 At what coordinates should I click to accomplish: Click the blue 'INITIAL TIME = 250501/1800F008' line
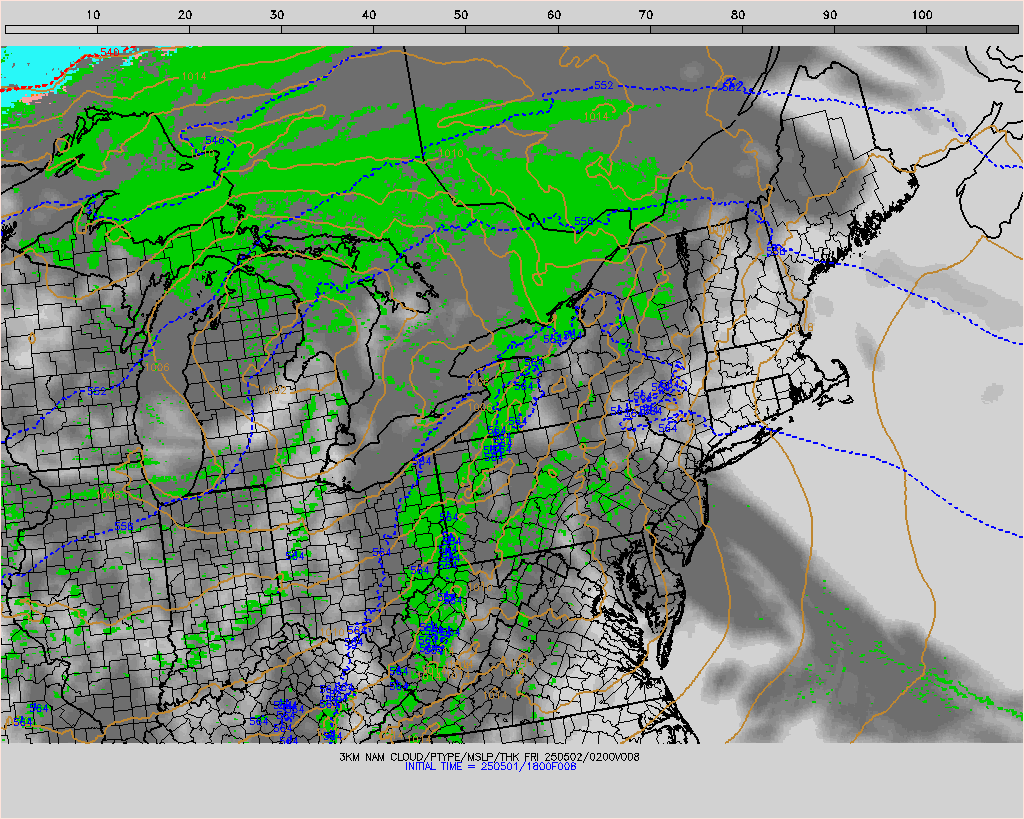point(490,766)
